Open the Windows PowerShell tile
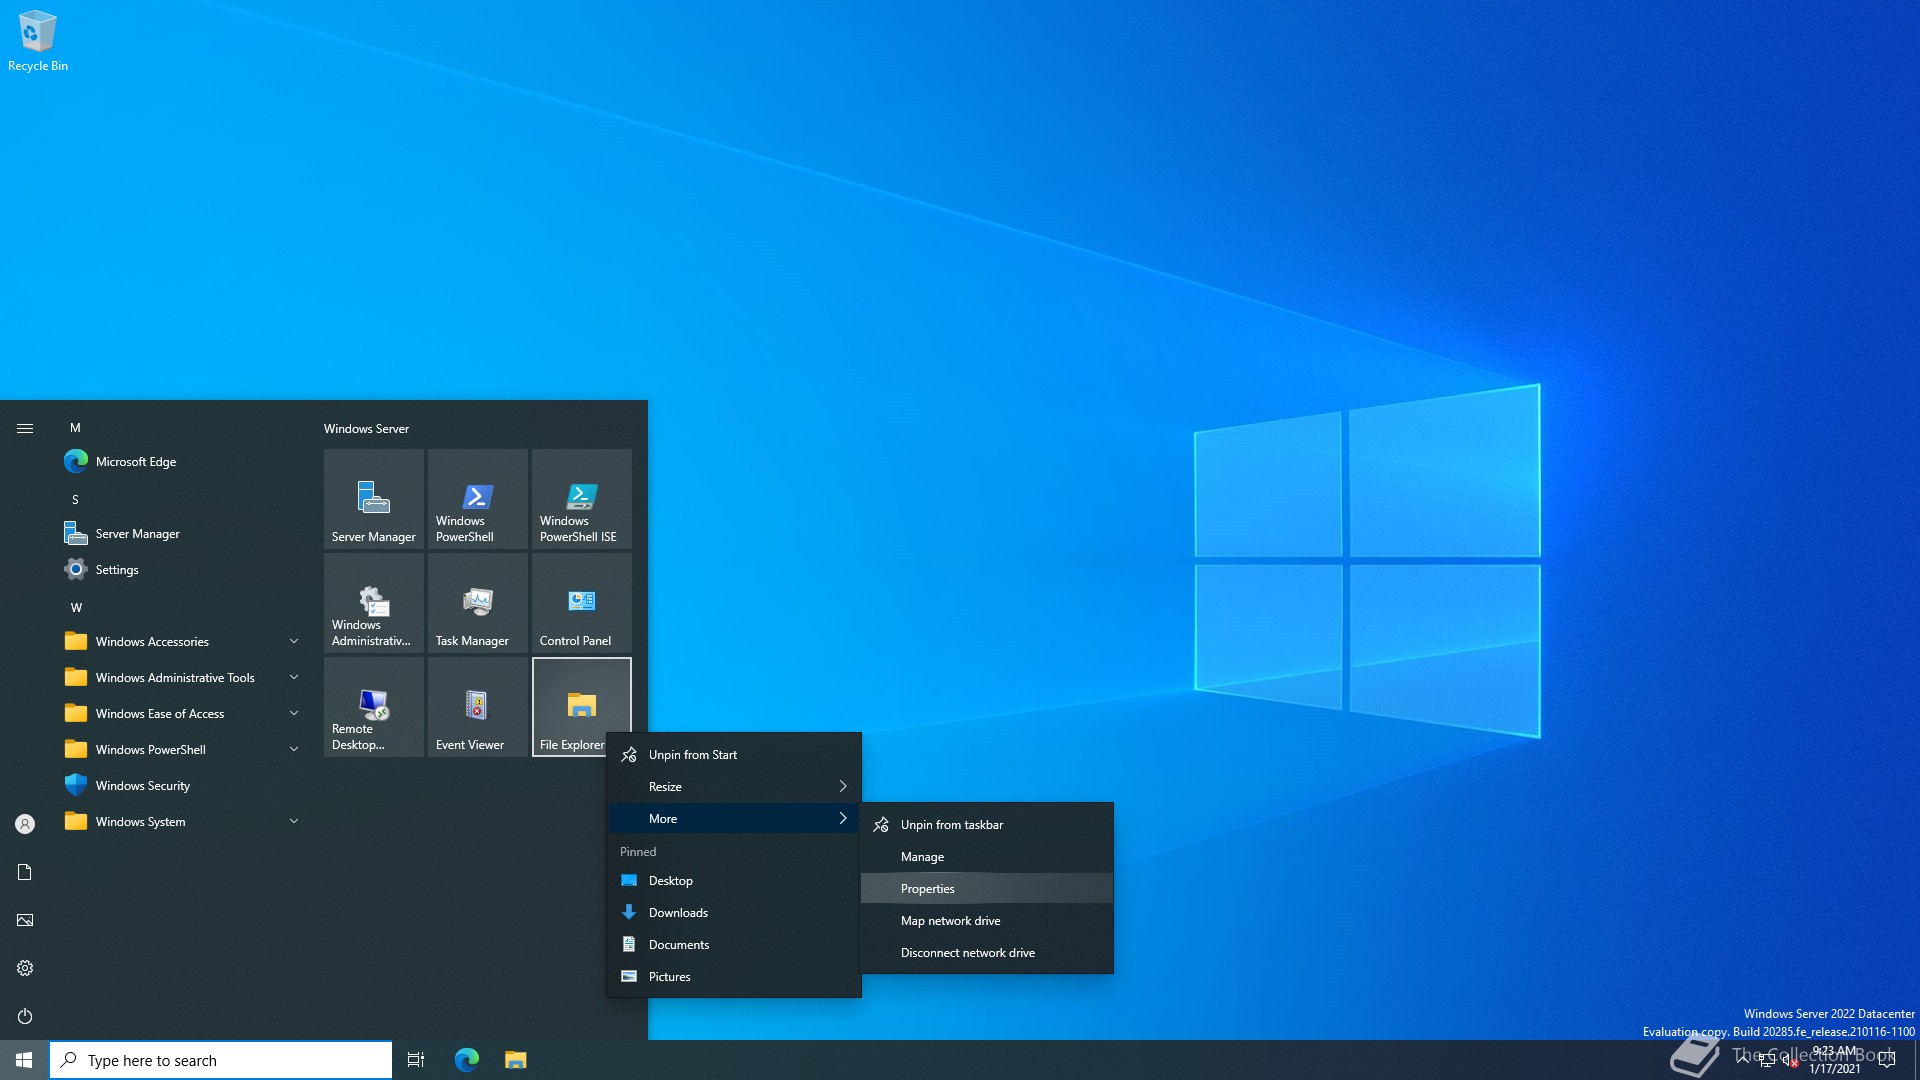1920x1080 pixels. click(x=478, y=499)
